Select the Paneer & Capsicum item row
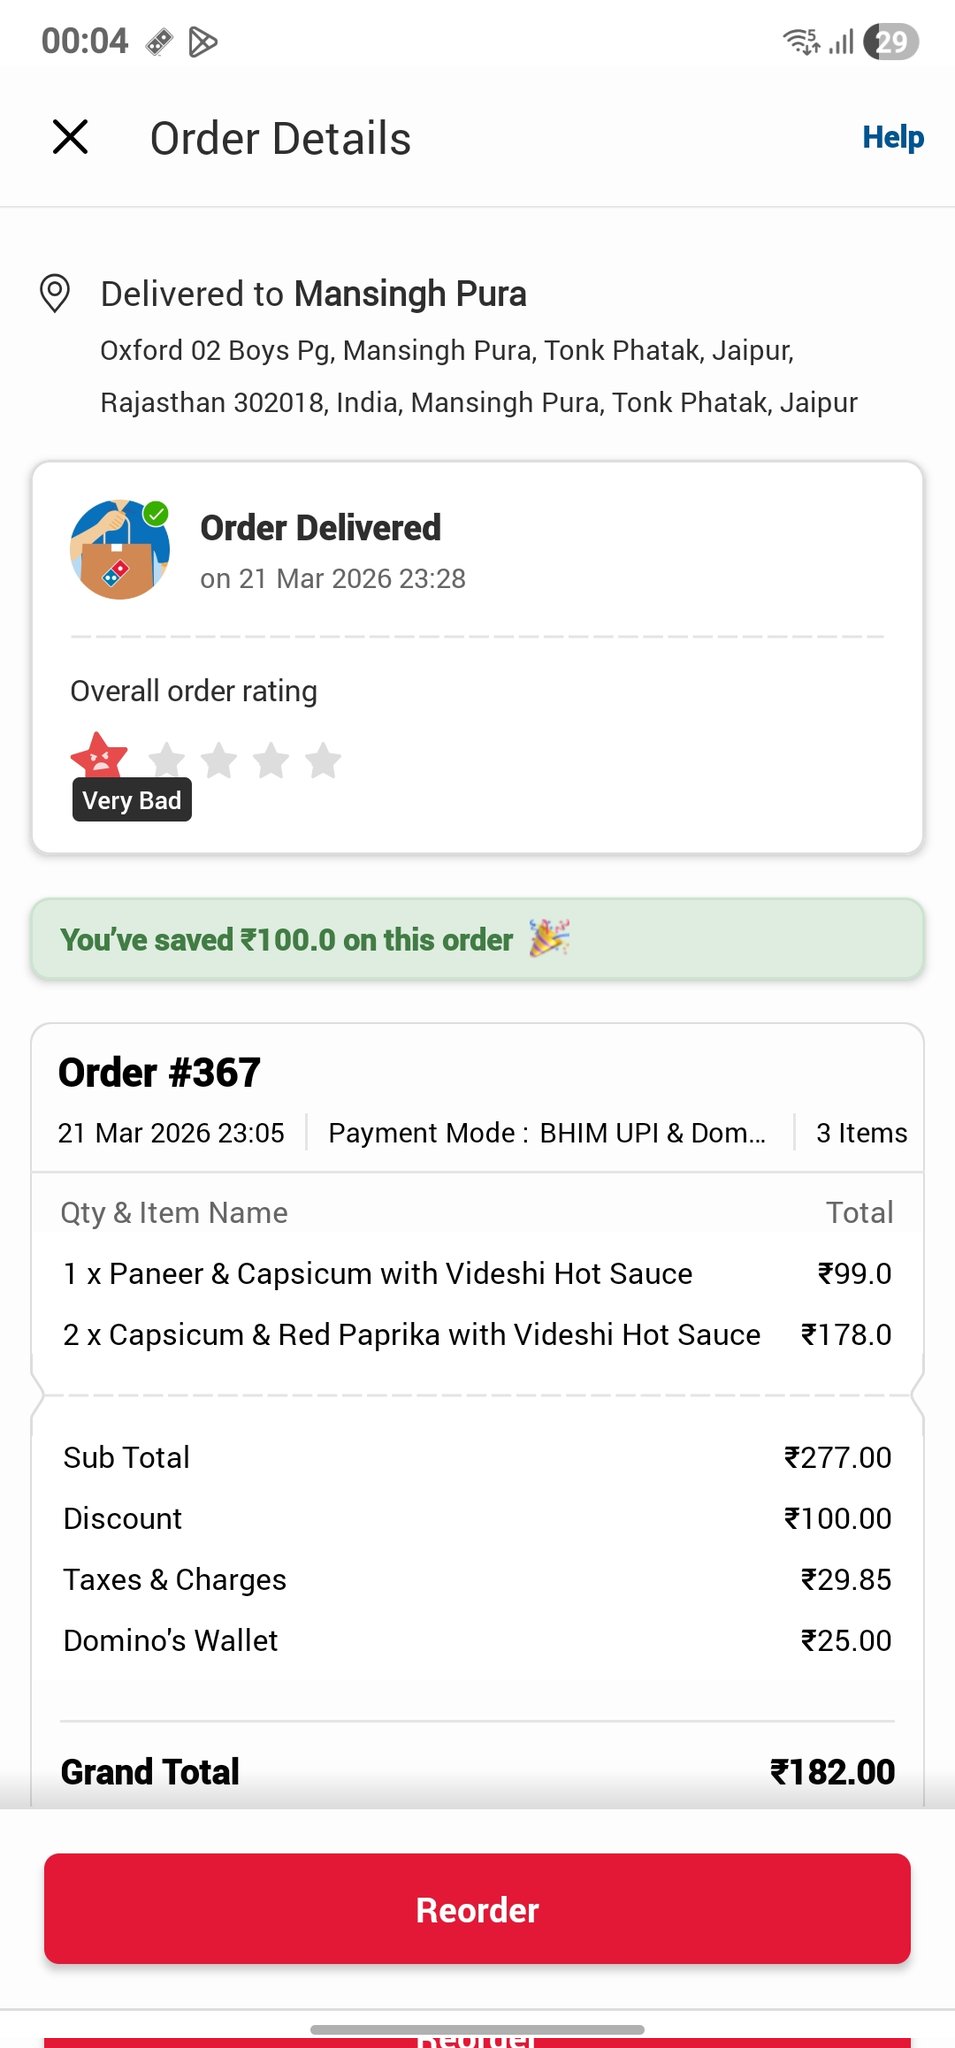The height and width of the screenshot is (2048, 955). (377, 1274)
